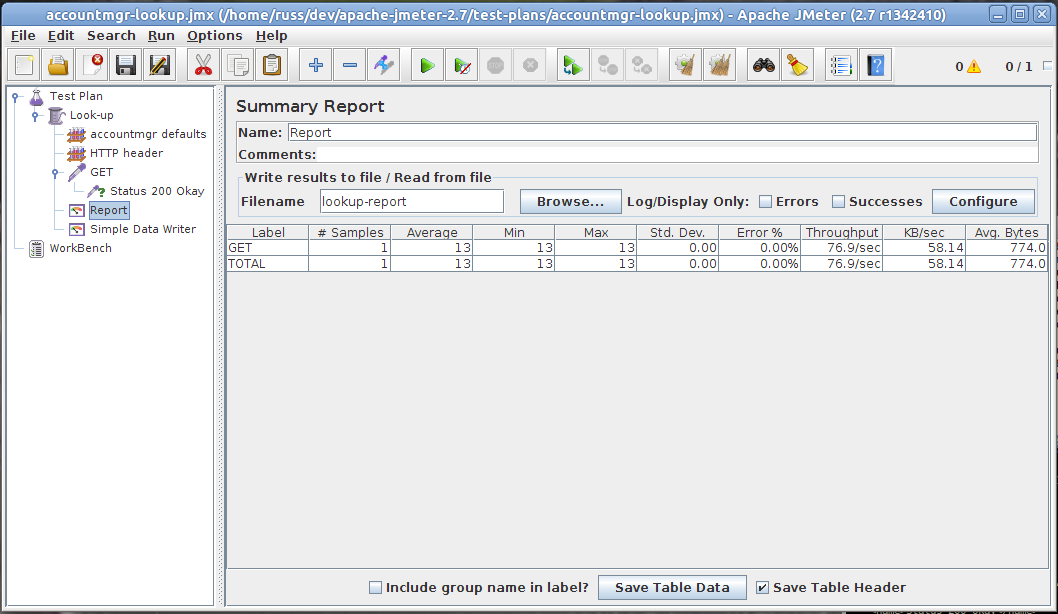Toggle the Errors only checkbox
The width and height of the screenshot is (1058, 614).
coord(765,201)
